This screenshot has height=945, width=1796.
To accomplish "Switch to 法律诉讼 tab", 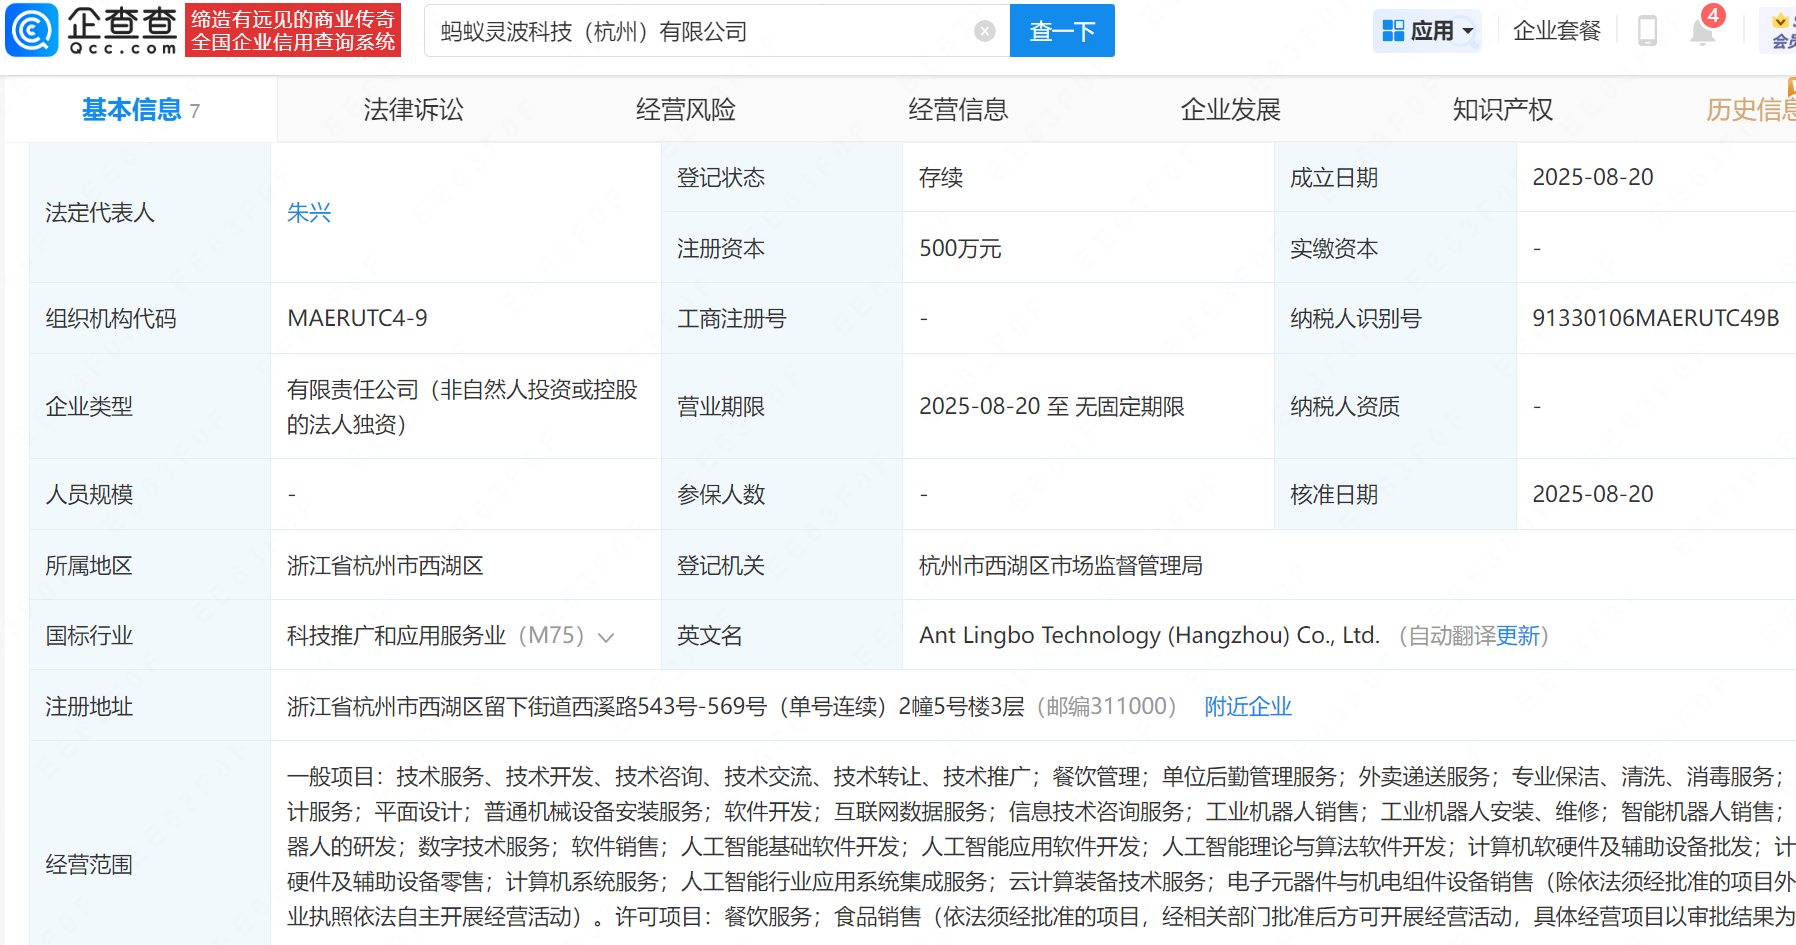I will click(x=413, y=109).
